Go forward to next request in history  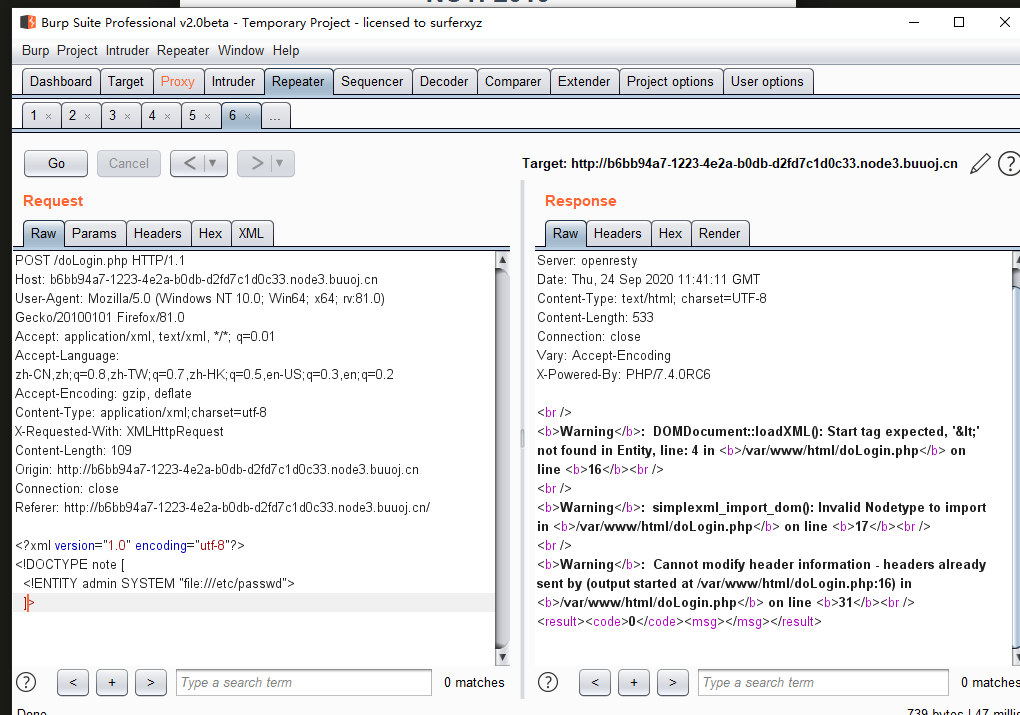pyautogui.click(x=256, y=163)
